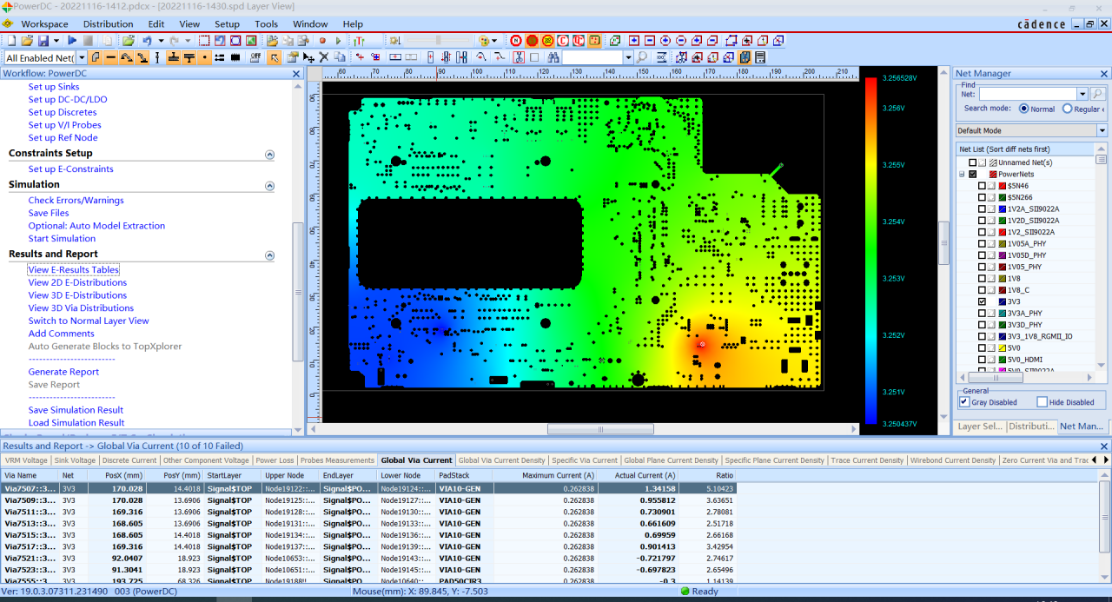Viewport: 1112px width, 602px height.
Task: Click Check Errors/Warnings link
Action: [76, 200]
